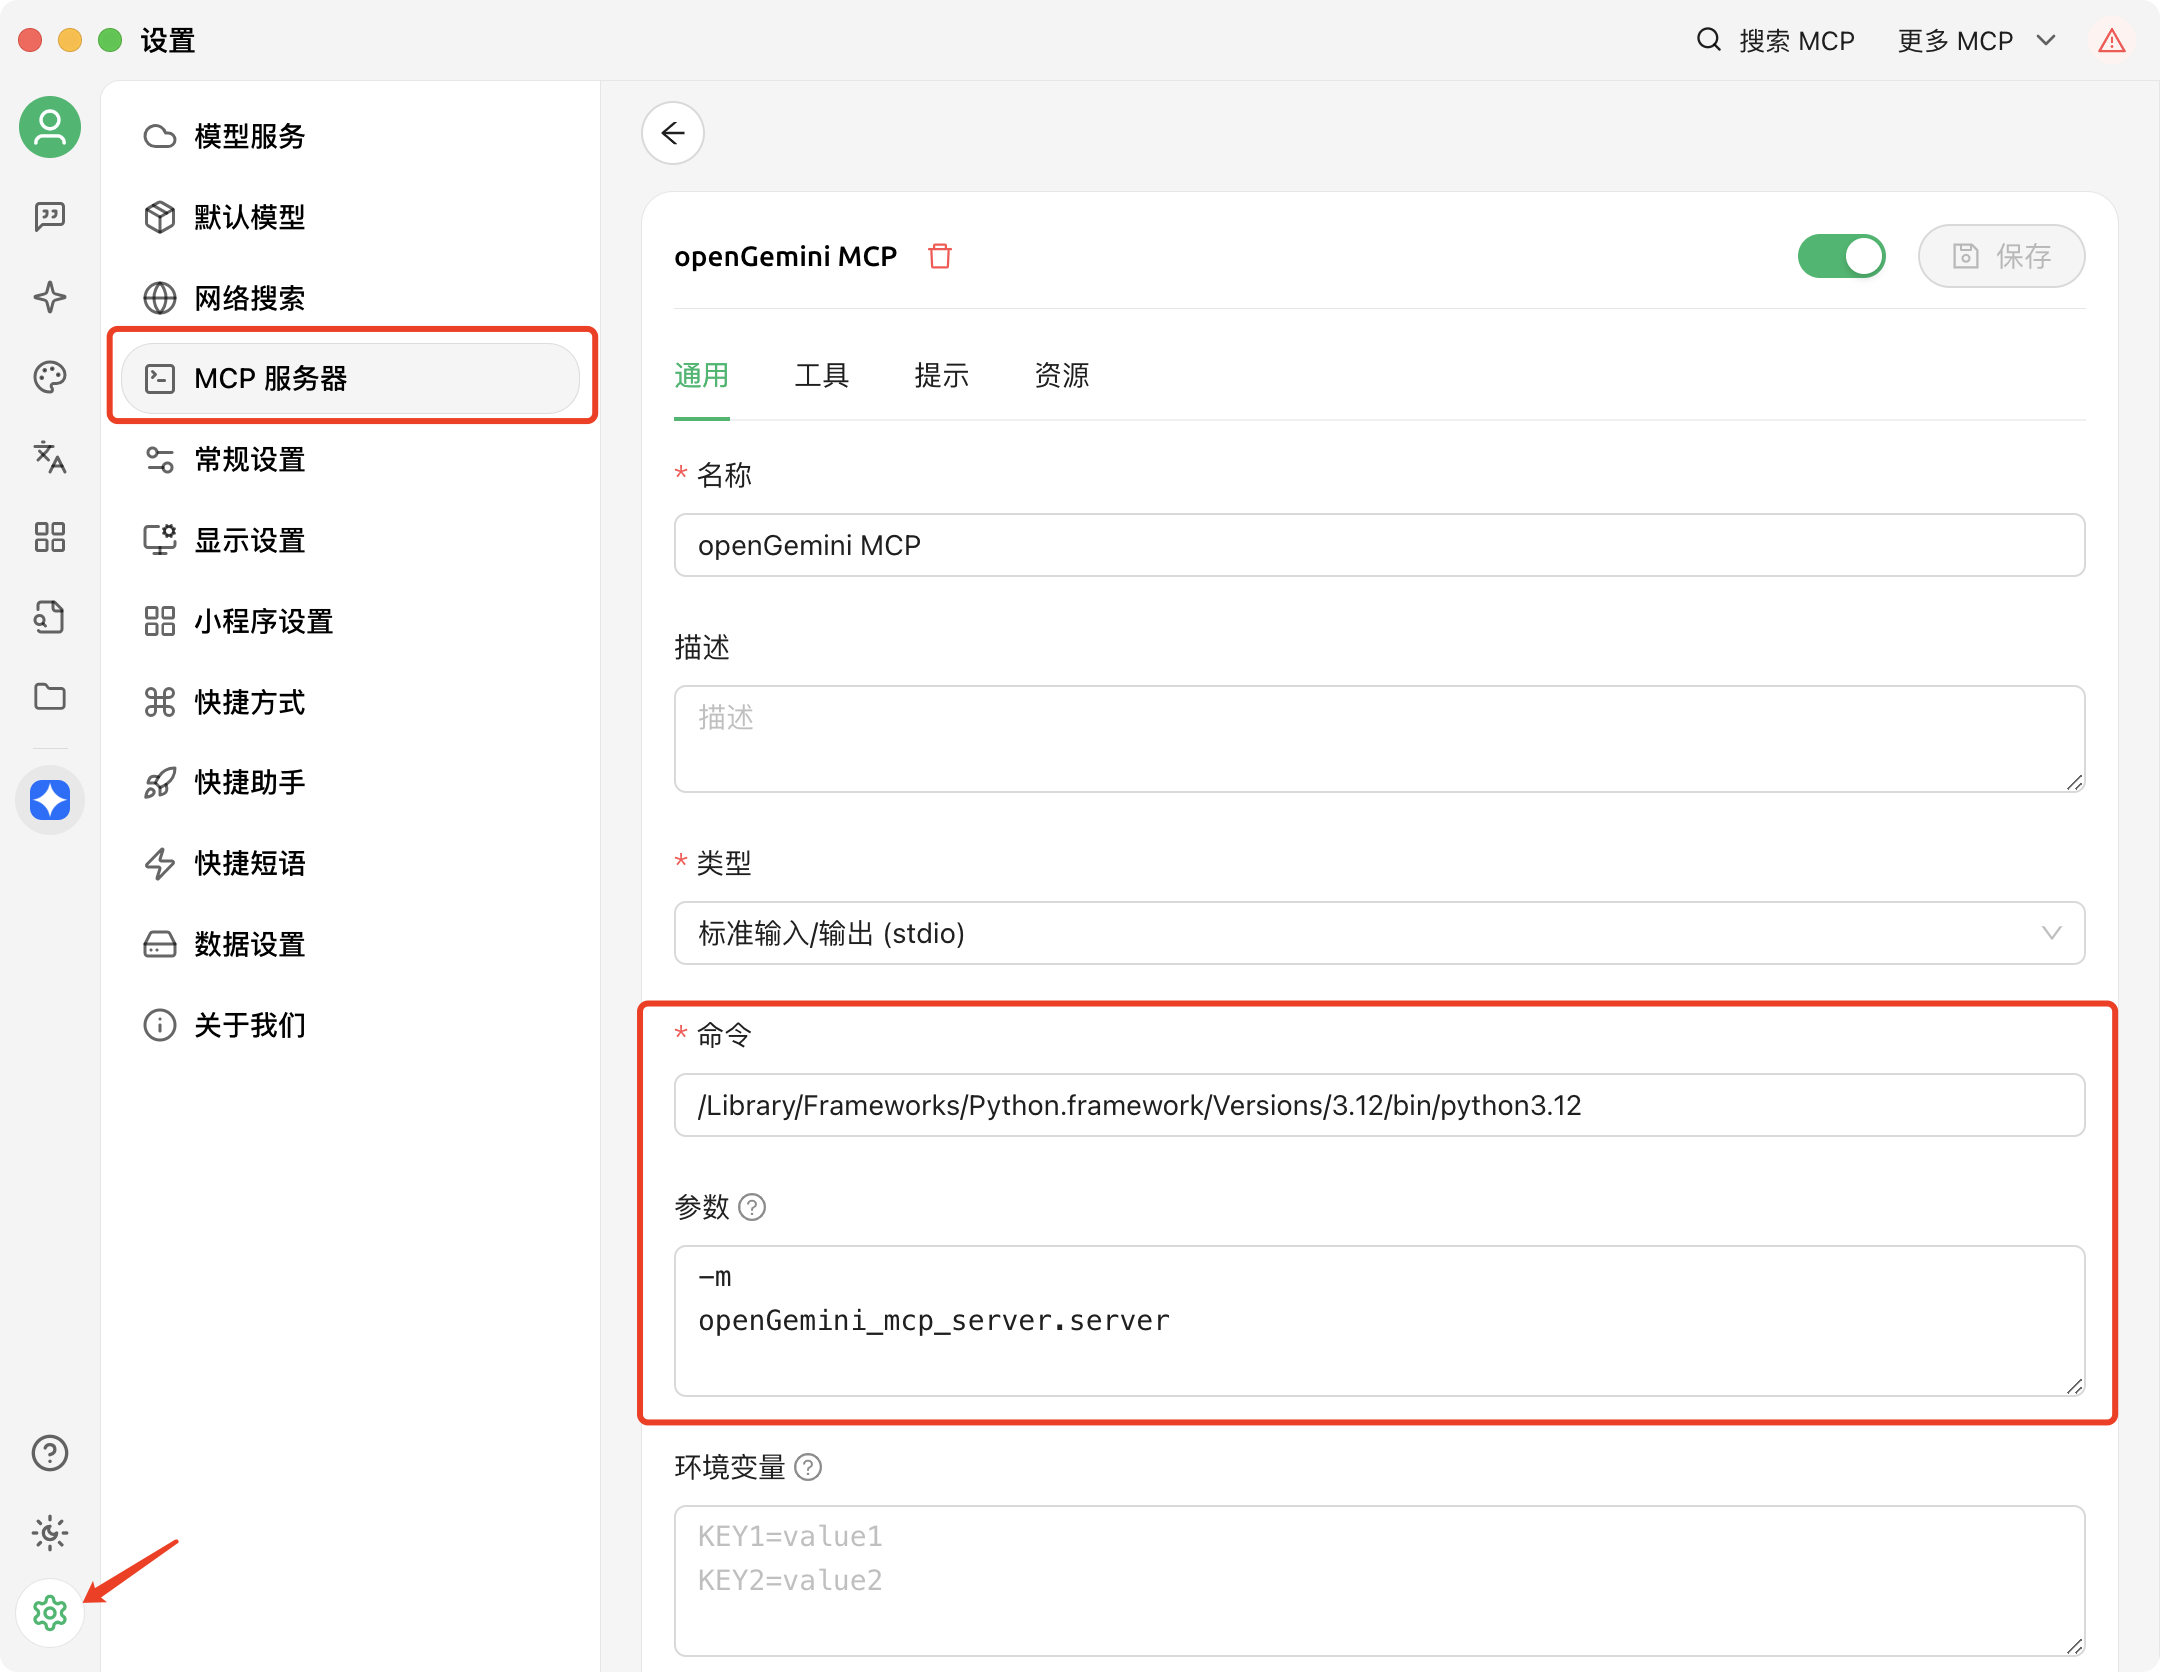The width and height of the screenshot is (2160, 1672).
Task: Click the help icon next to 参数
Action: pyautogui.click(x=752, y=1208)
